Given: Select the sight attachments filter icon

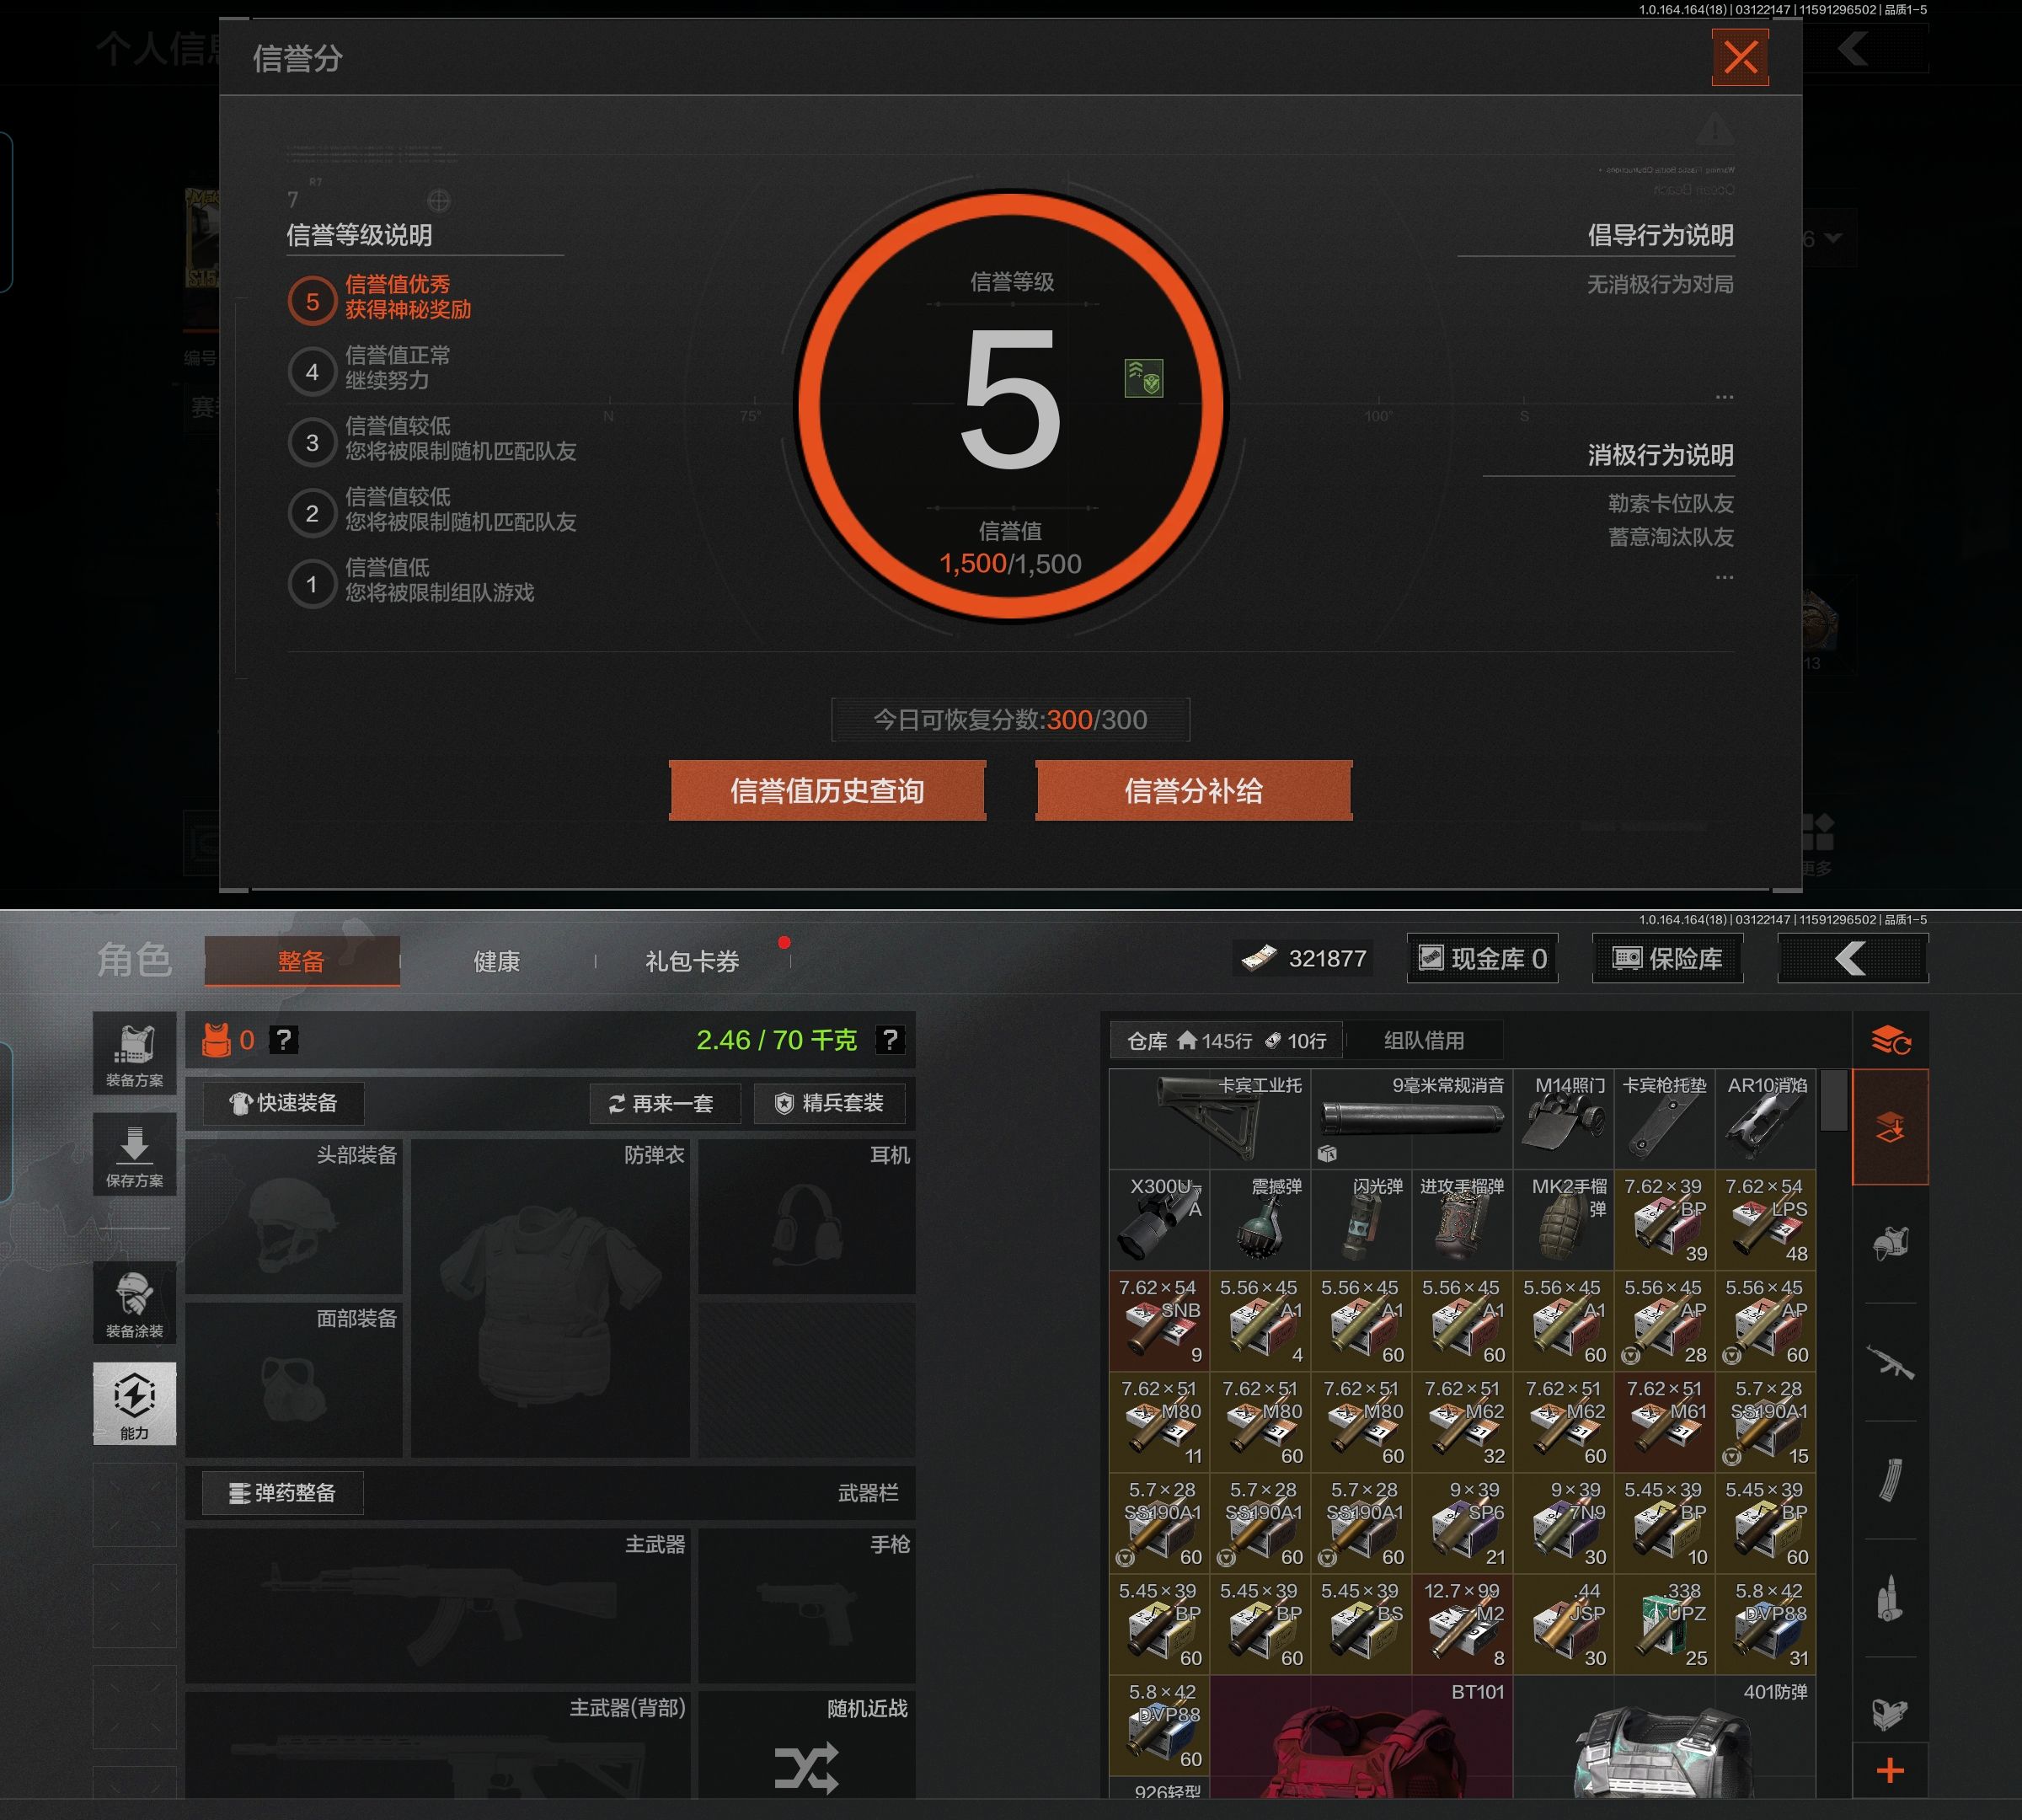Looking at the screenshot, I should tap(1890, 1714).
